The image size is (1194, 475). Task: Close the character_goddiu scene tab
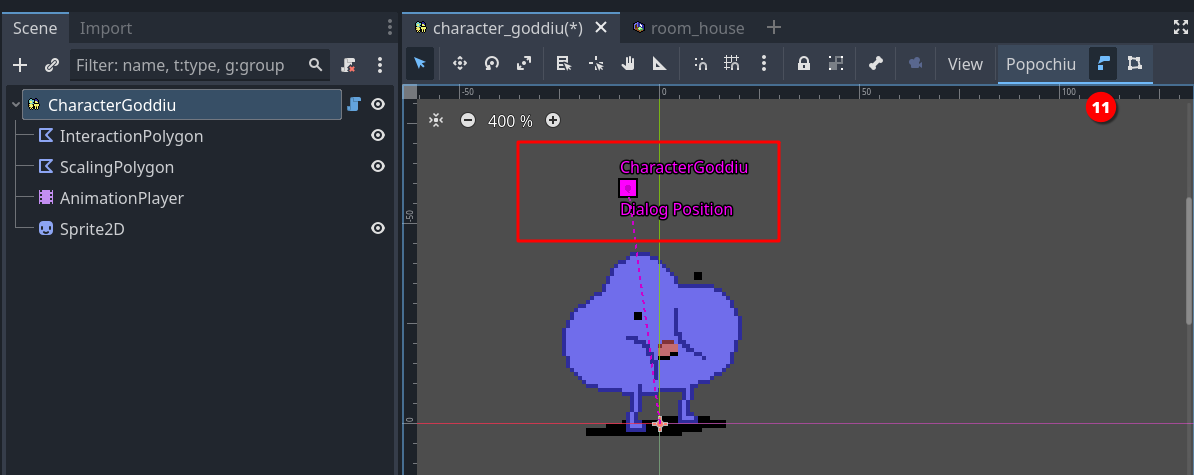pos(601,27)
